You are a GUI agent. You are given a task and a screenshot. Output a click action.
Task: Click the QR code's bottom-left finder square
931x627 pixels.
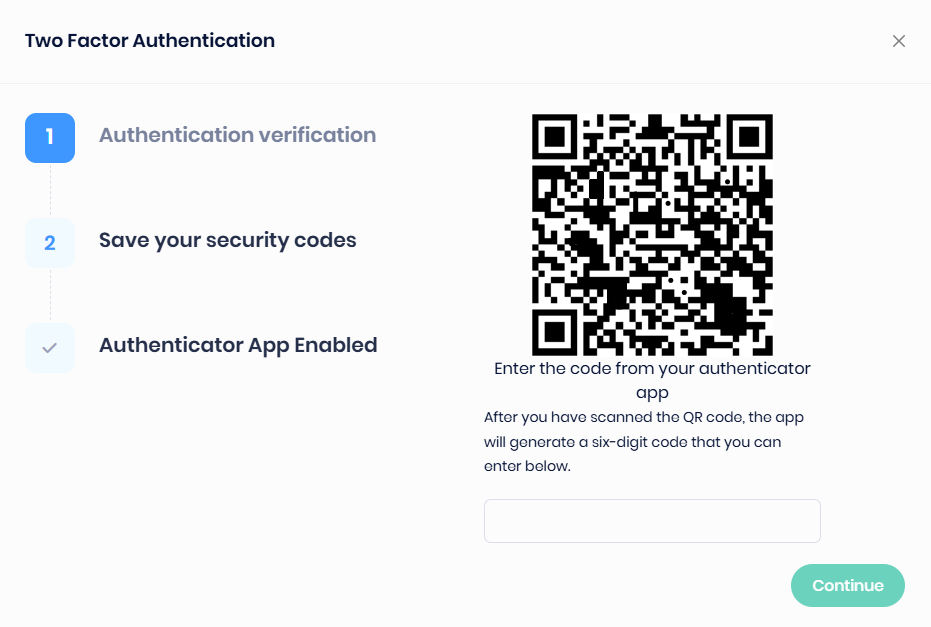[556, 331]
